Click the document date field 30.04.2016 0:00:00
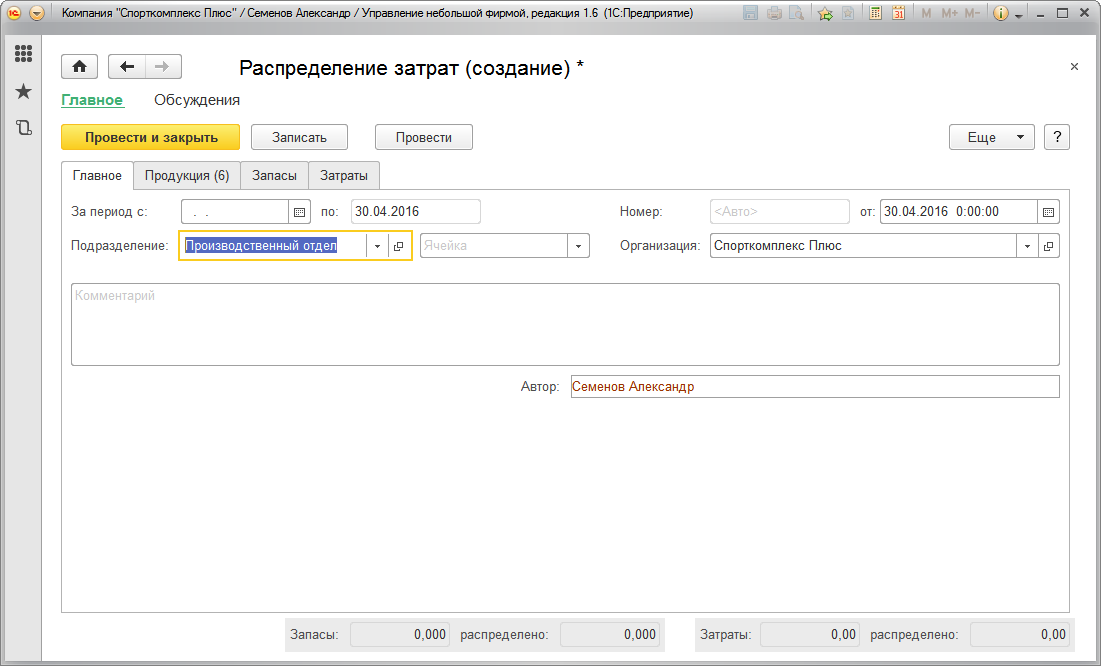Screen dimensions: 1101x666 [x=958, y=211]
